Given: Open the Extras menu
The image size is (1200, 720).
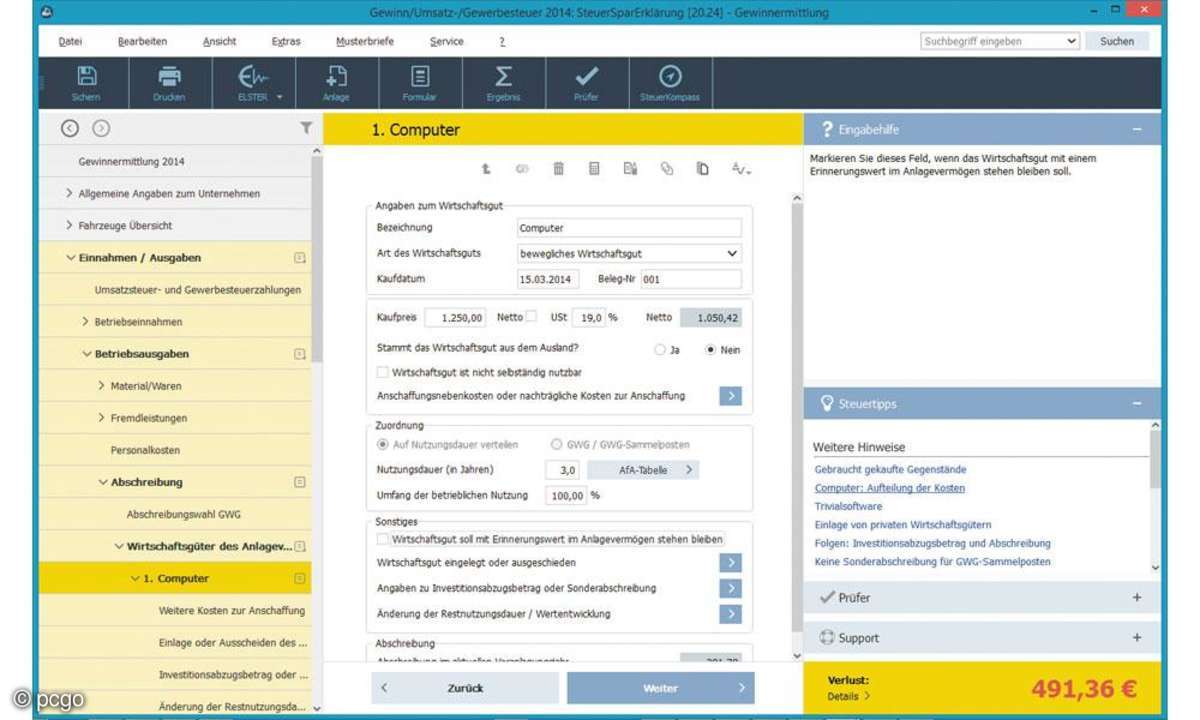Looking at the screenshot, I should (286, 41).
